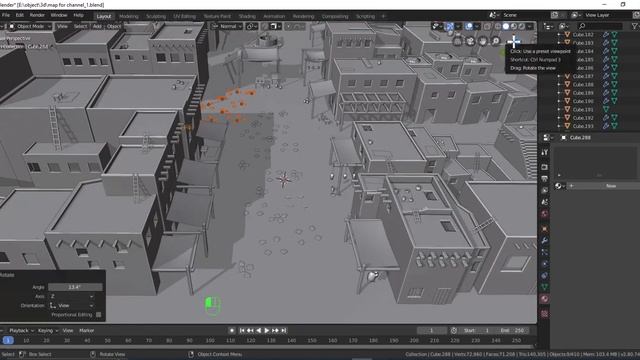
Task: Open the Scene properties tab
Action: click(x=544, y=202)
